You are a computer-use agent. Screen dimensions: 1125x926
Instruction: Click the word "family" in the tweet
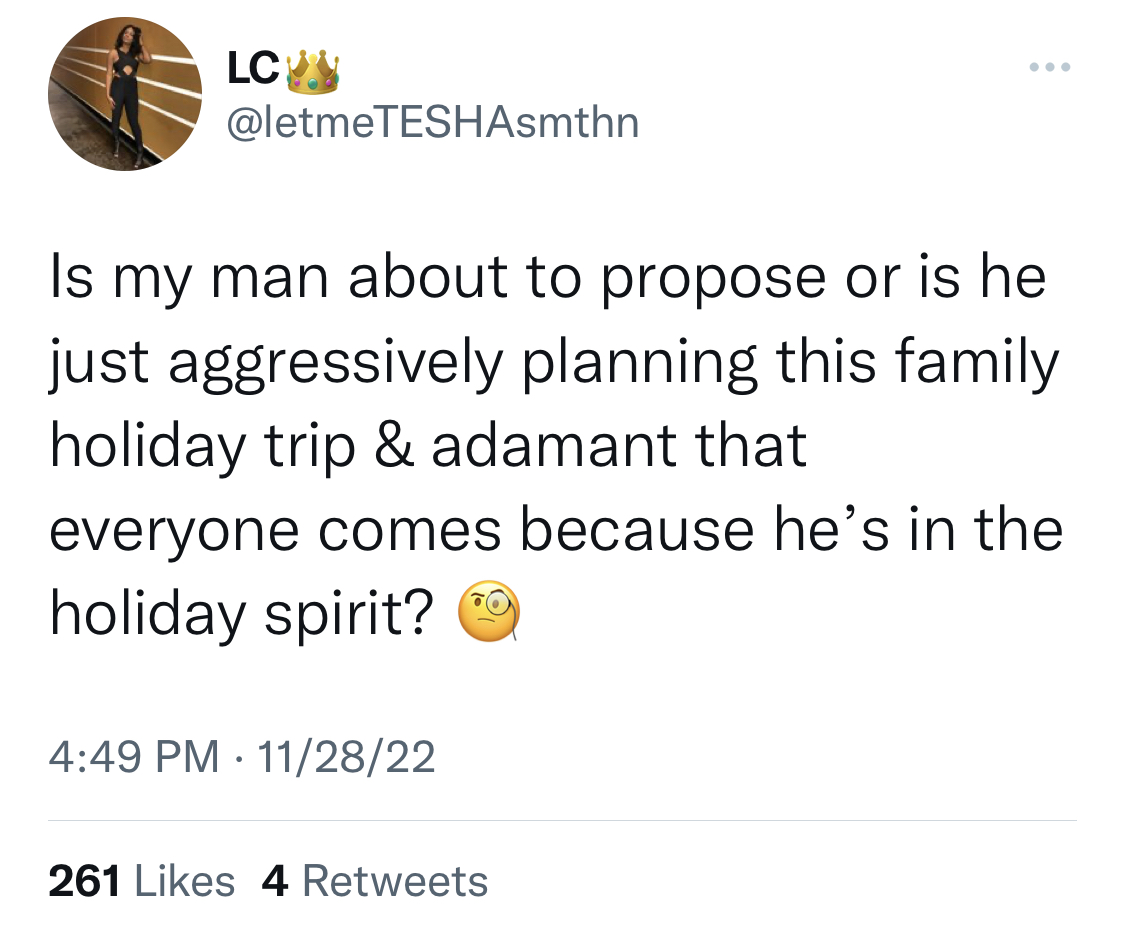tap(977, 364)
